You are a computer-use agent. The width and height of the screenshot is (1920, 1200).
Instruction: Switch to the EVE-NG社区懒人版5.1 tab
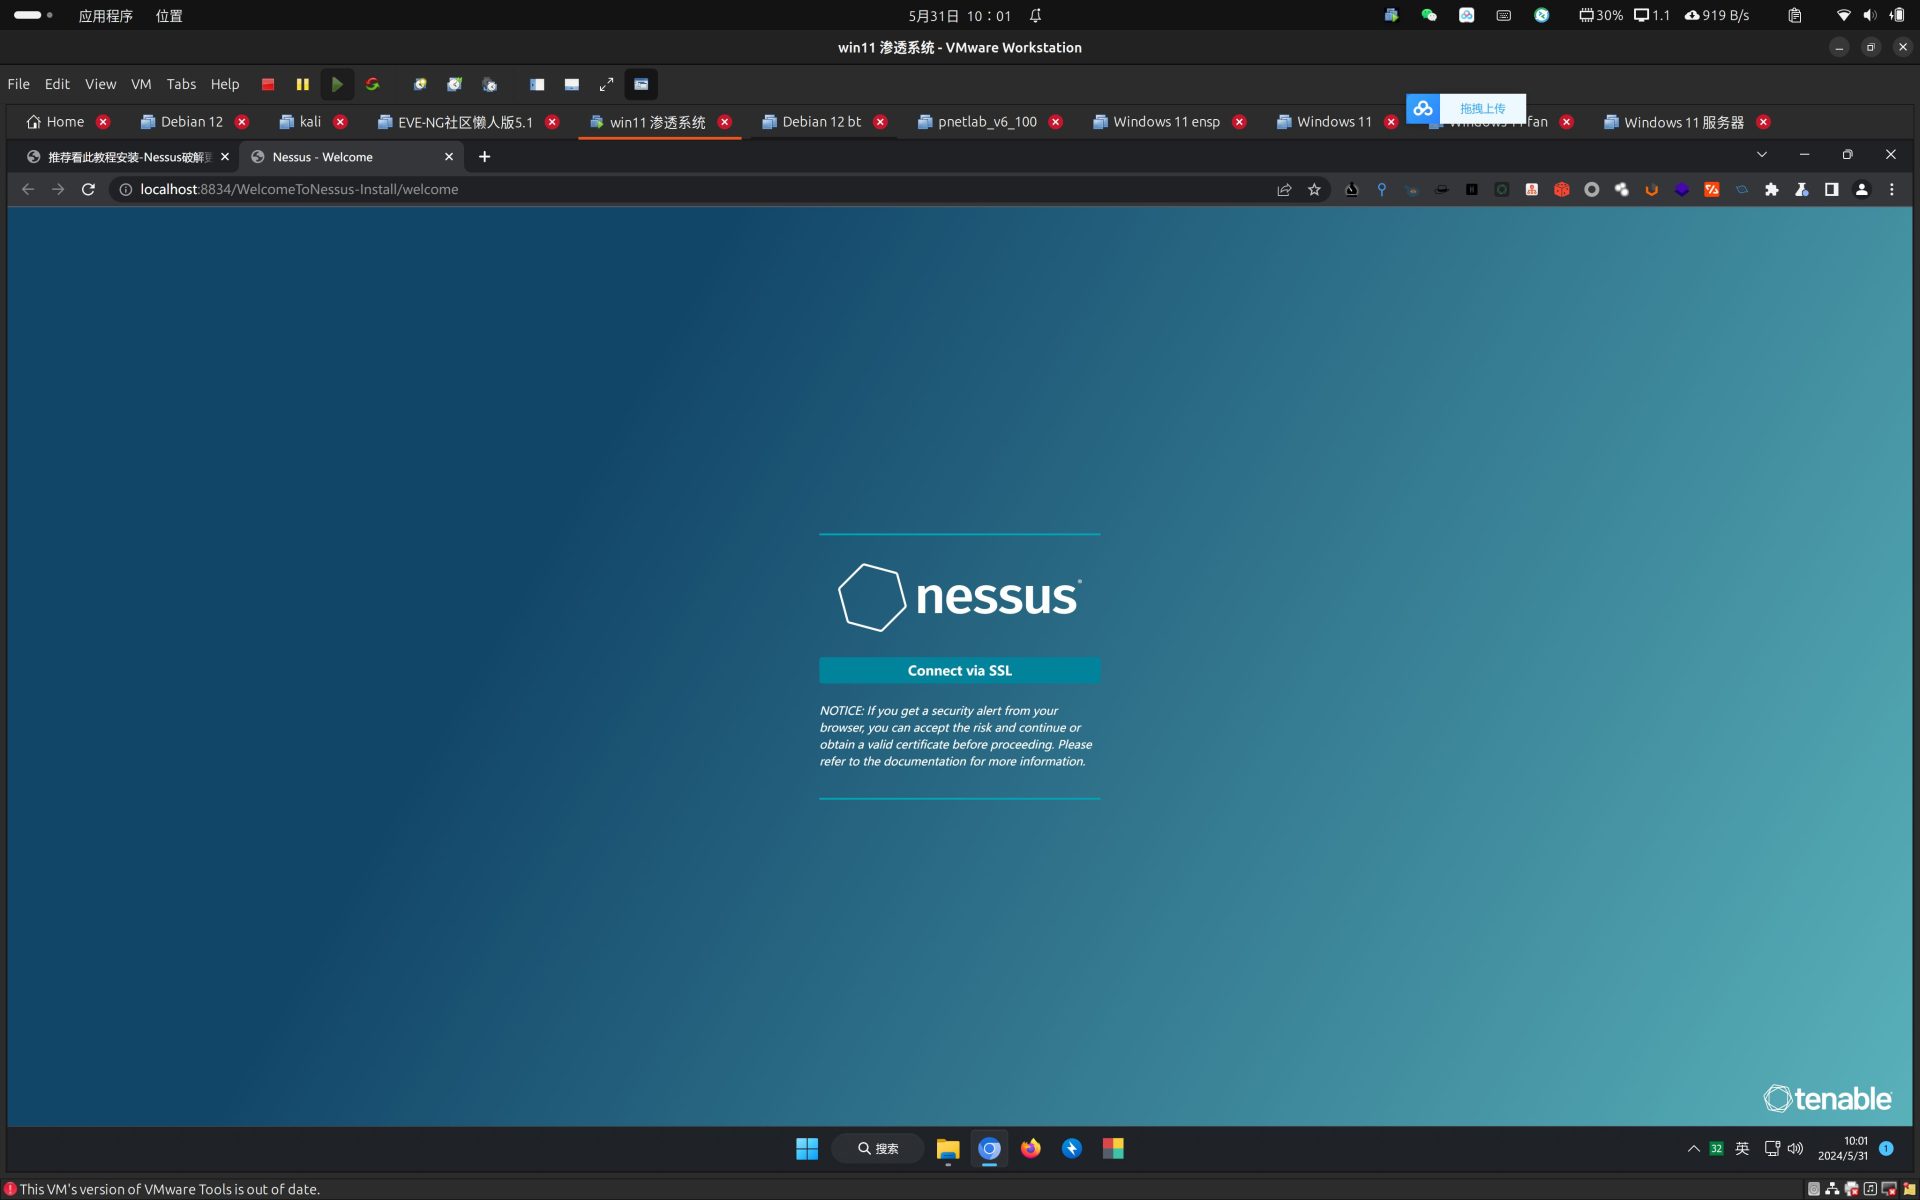[x=455, y=122]
